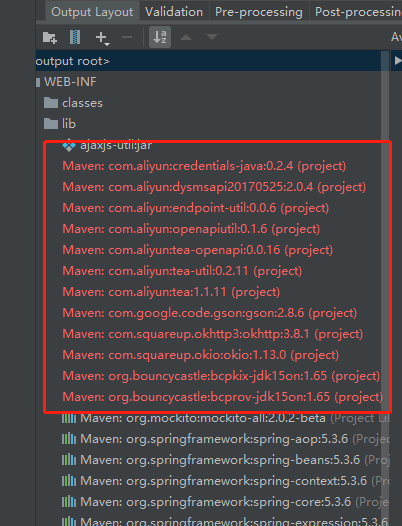Open the Pre-processing tab

click(x=259, y=12)
